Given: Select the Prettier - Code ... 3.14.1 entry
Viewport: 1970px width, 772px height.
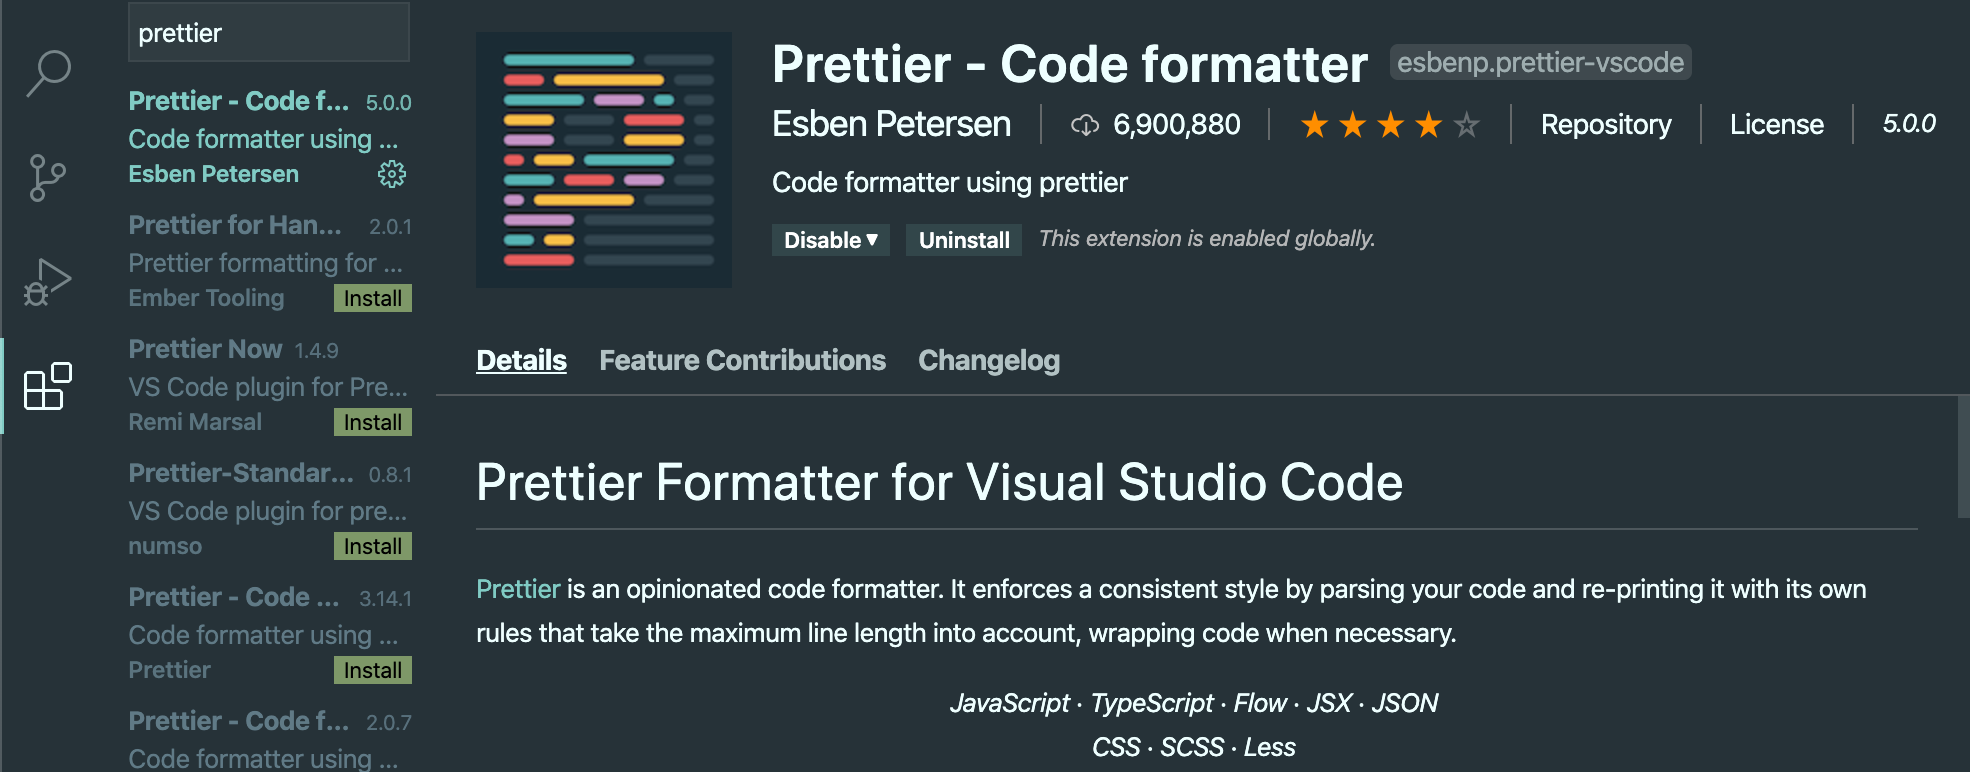Looking at the screenshot, I should pos(270,634).
